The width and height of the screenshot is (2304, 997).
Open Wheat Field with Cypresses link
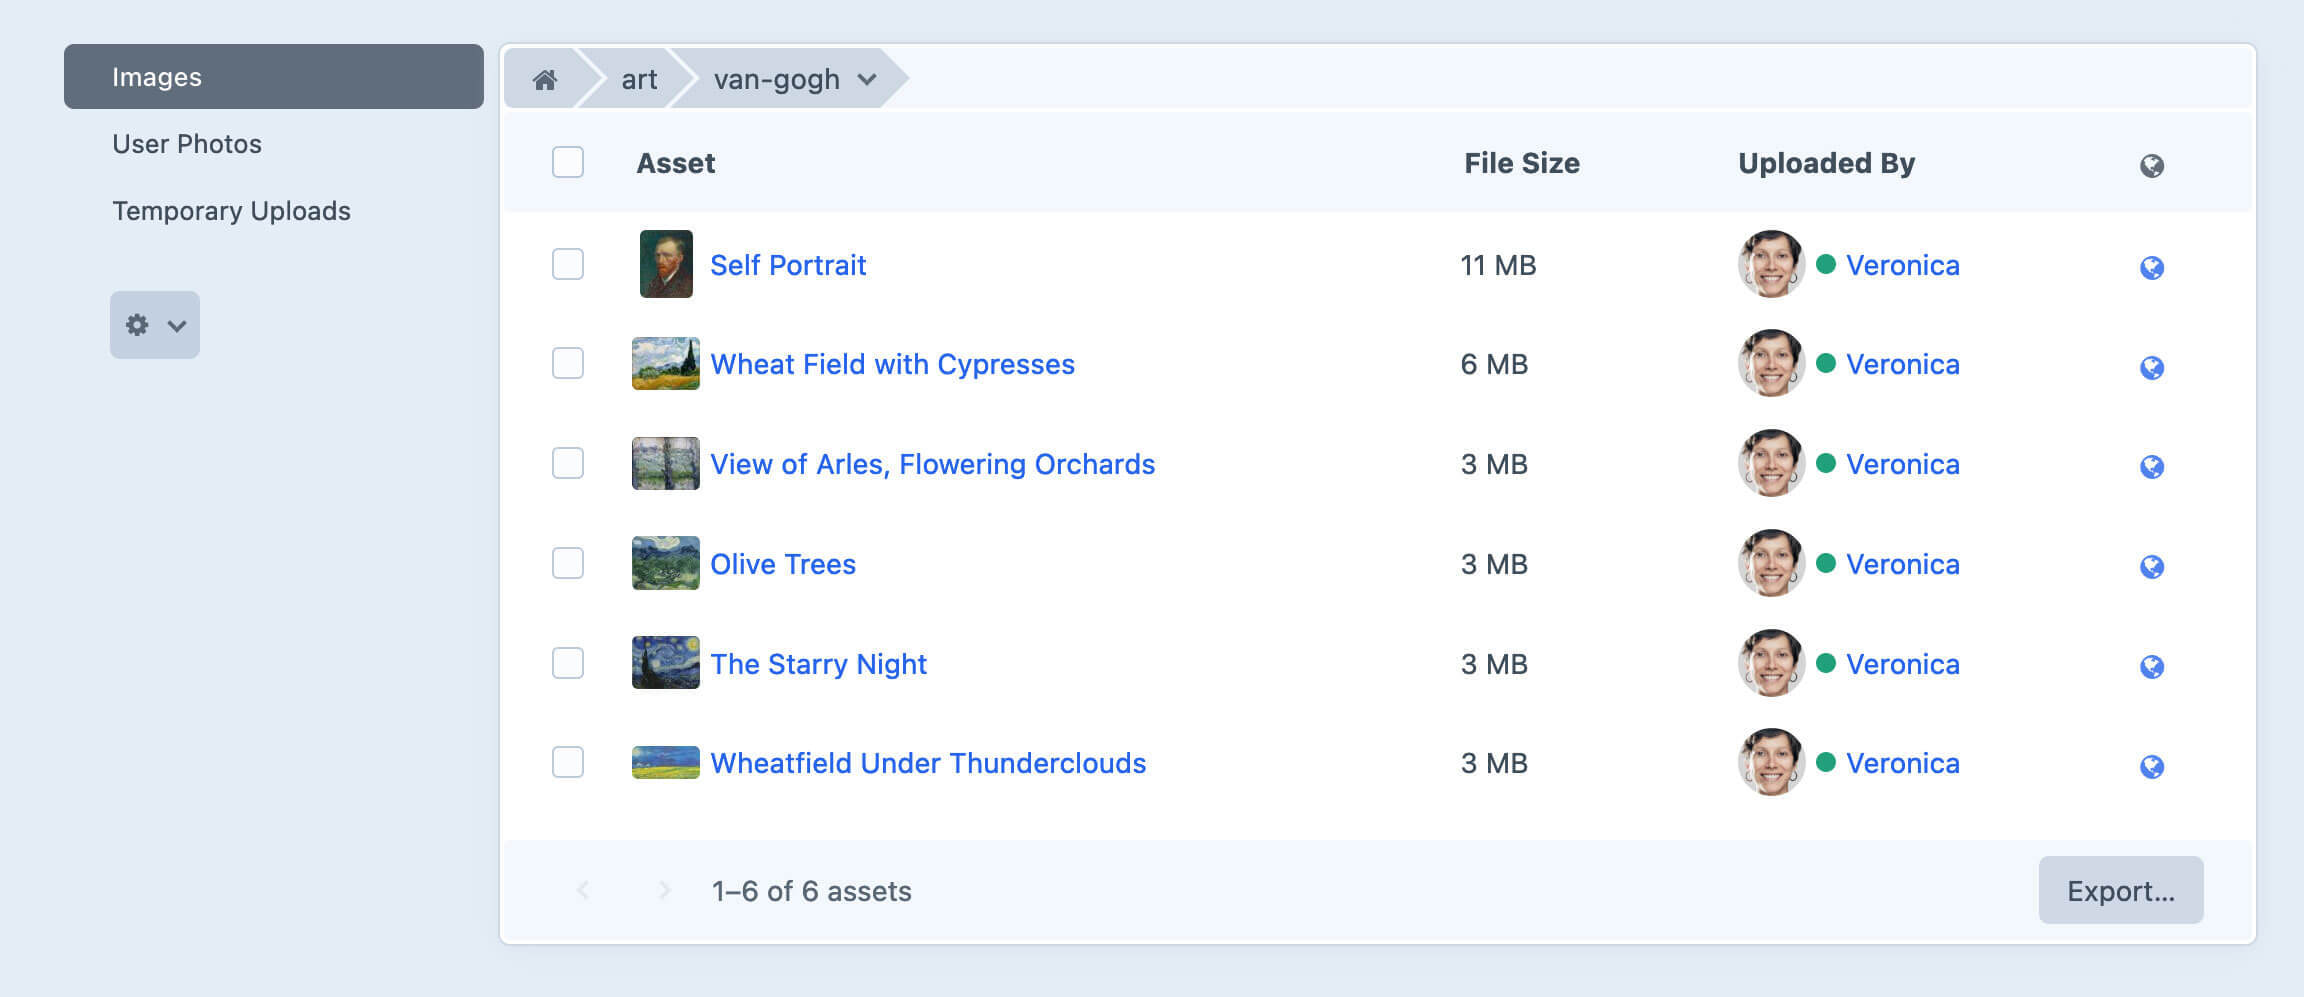coord(892,364)
